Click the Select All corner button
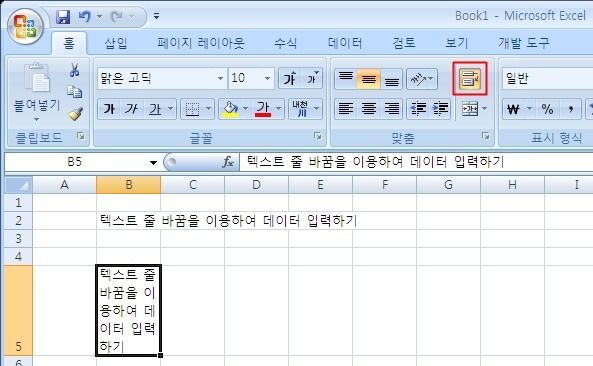Viewport: 593px width, 366px height. pos(19,185)
